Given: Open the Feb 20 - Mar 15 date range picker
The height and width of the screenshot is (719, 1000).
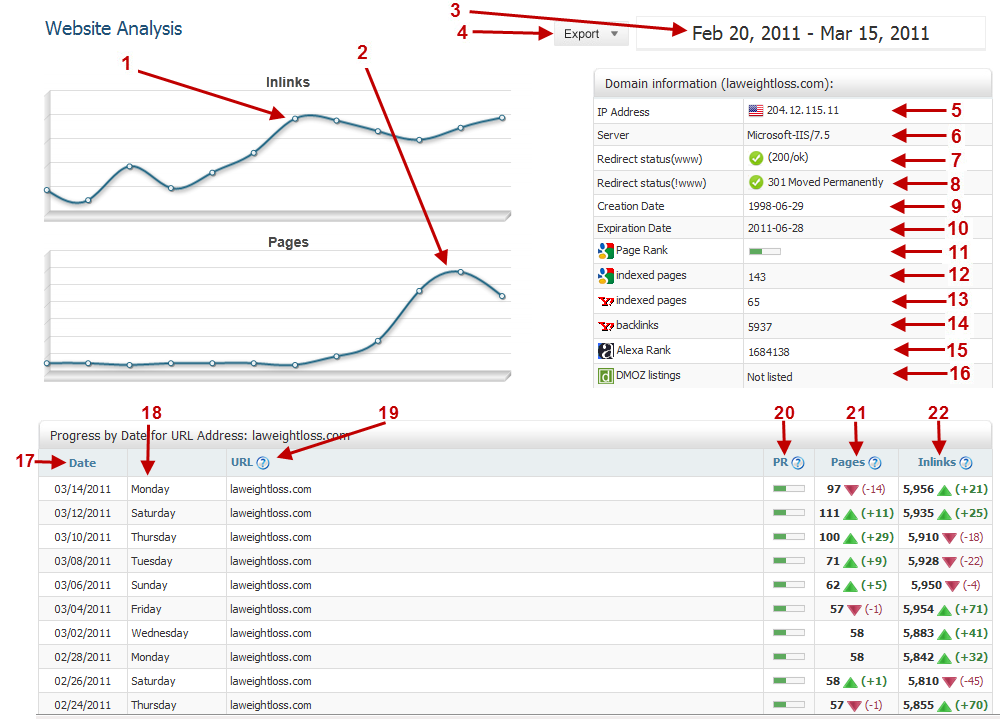Looking at the screenshot, I should point(810,34).
